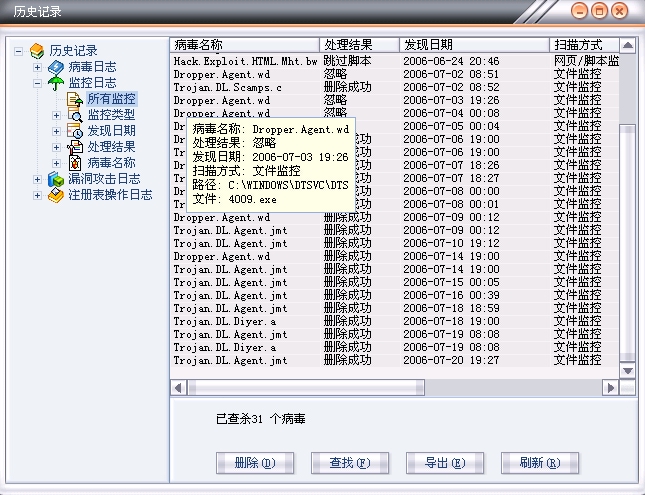Maximize the 历史记录 window
The image size is (645, 495).
click(x=599, y=11)
